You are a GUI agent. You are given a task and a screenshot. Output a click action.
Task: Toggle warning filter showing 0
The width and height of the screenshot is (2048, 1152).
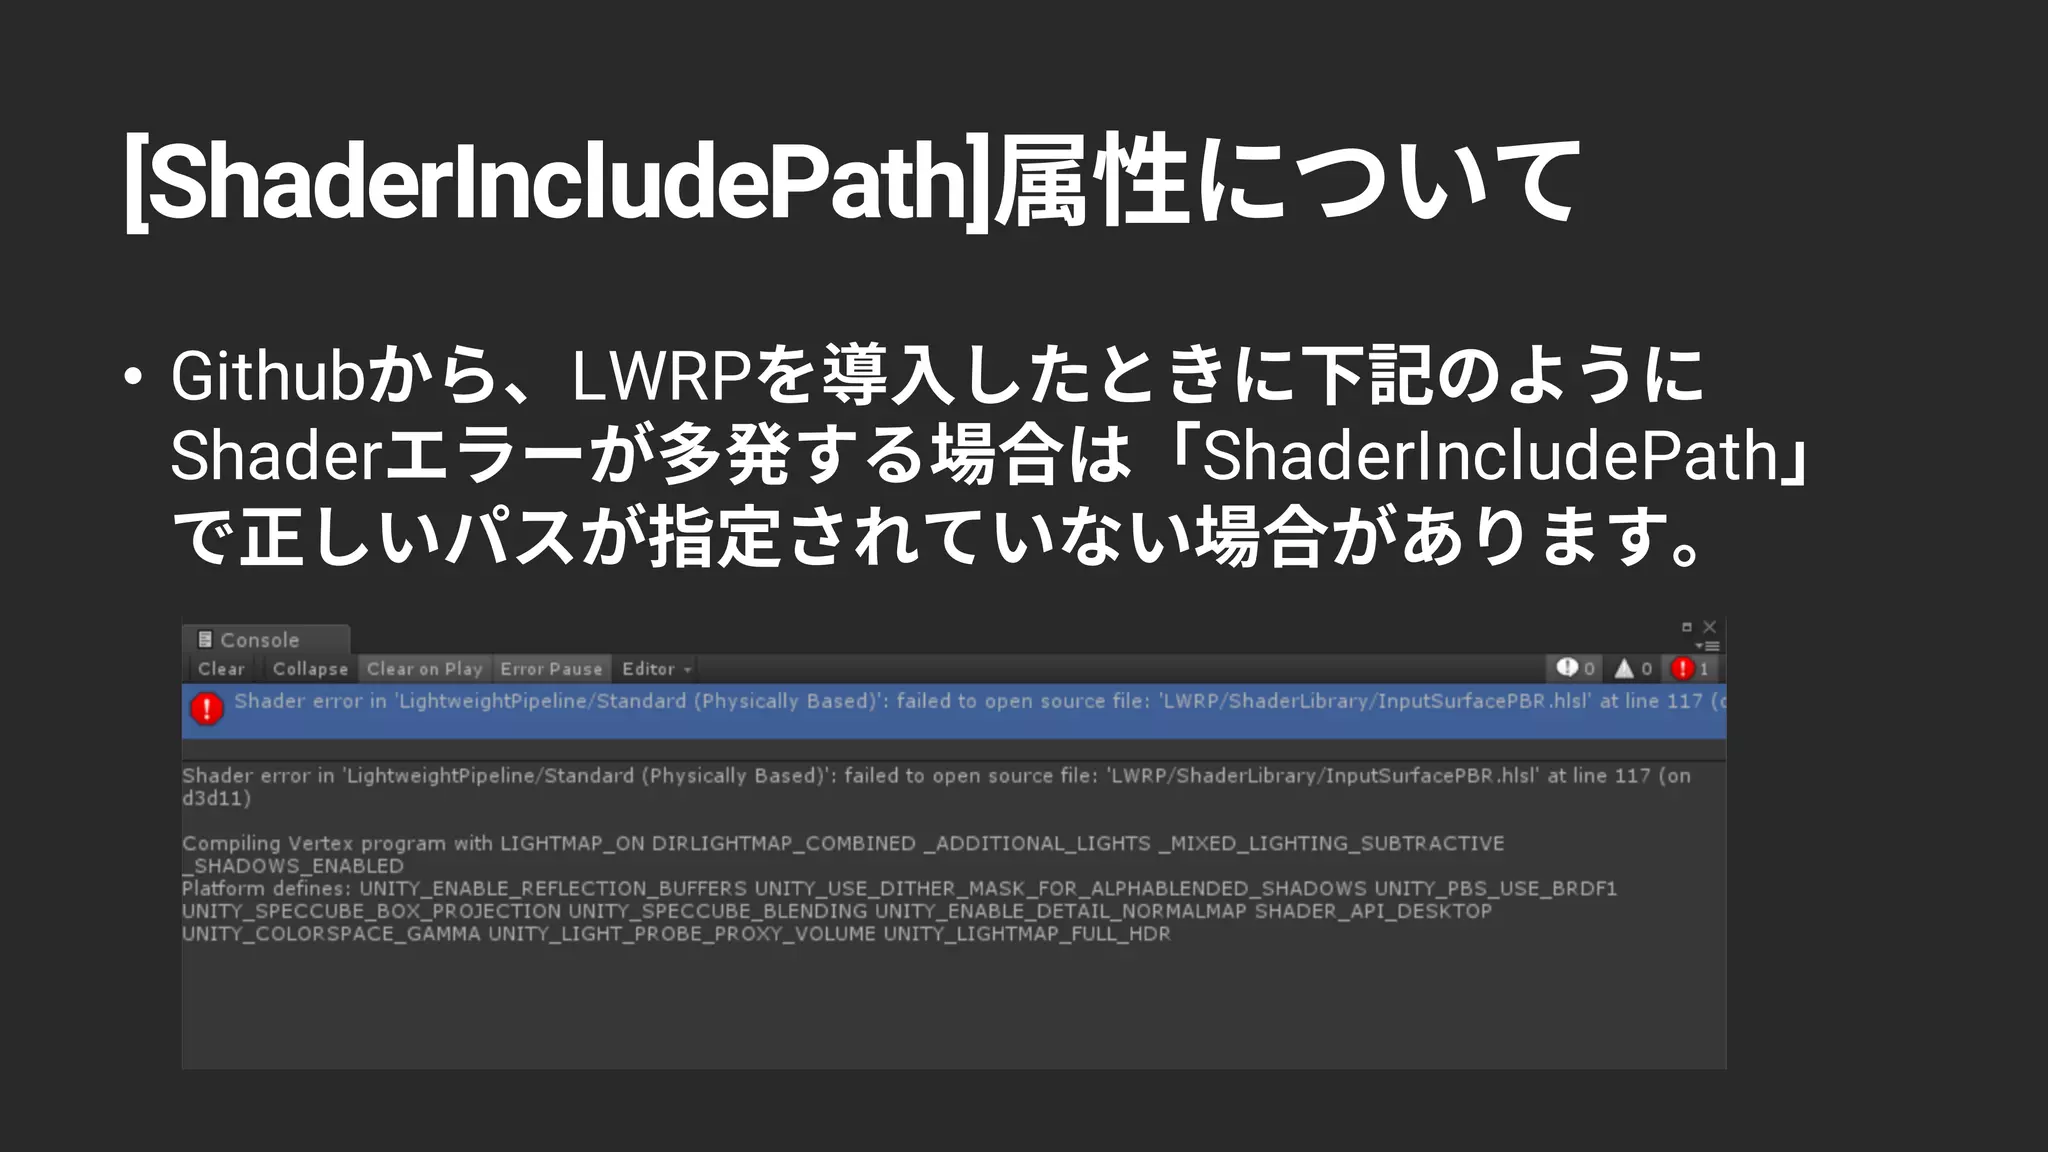click(1633, 668)
